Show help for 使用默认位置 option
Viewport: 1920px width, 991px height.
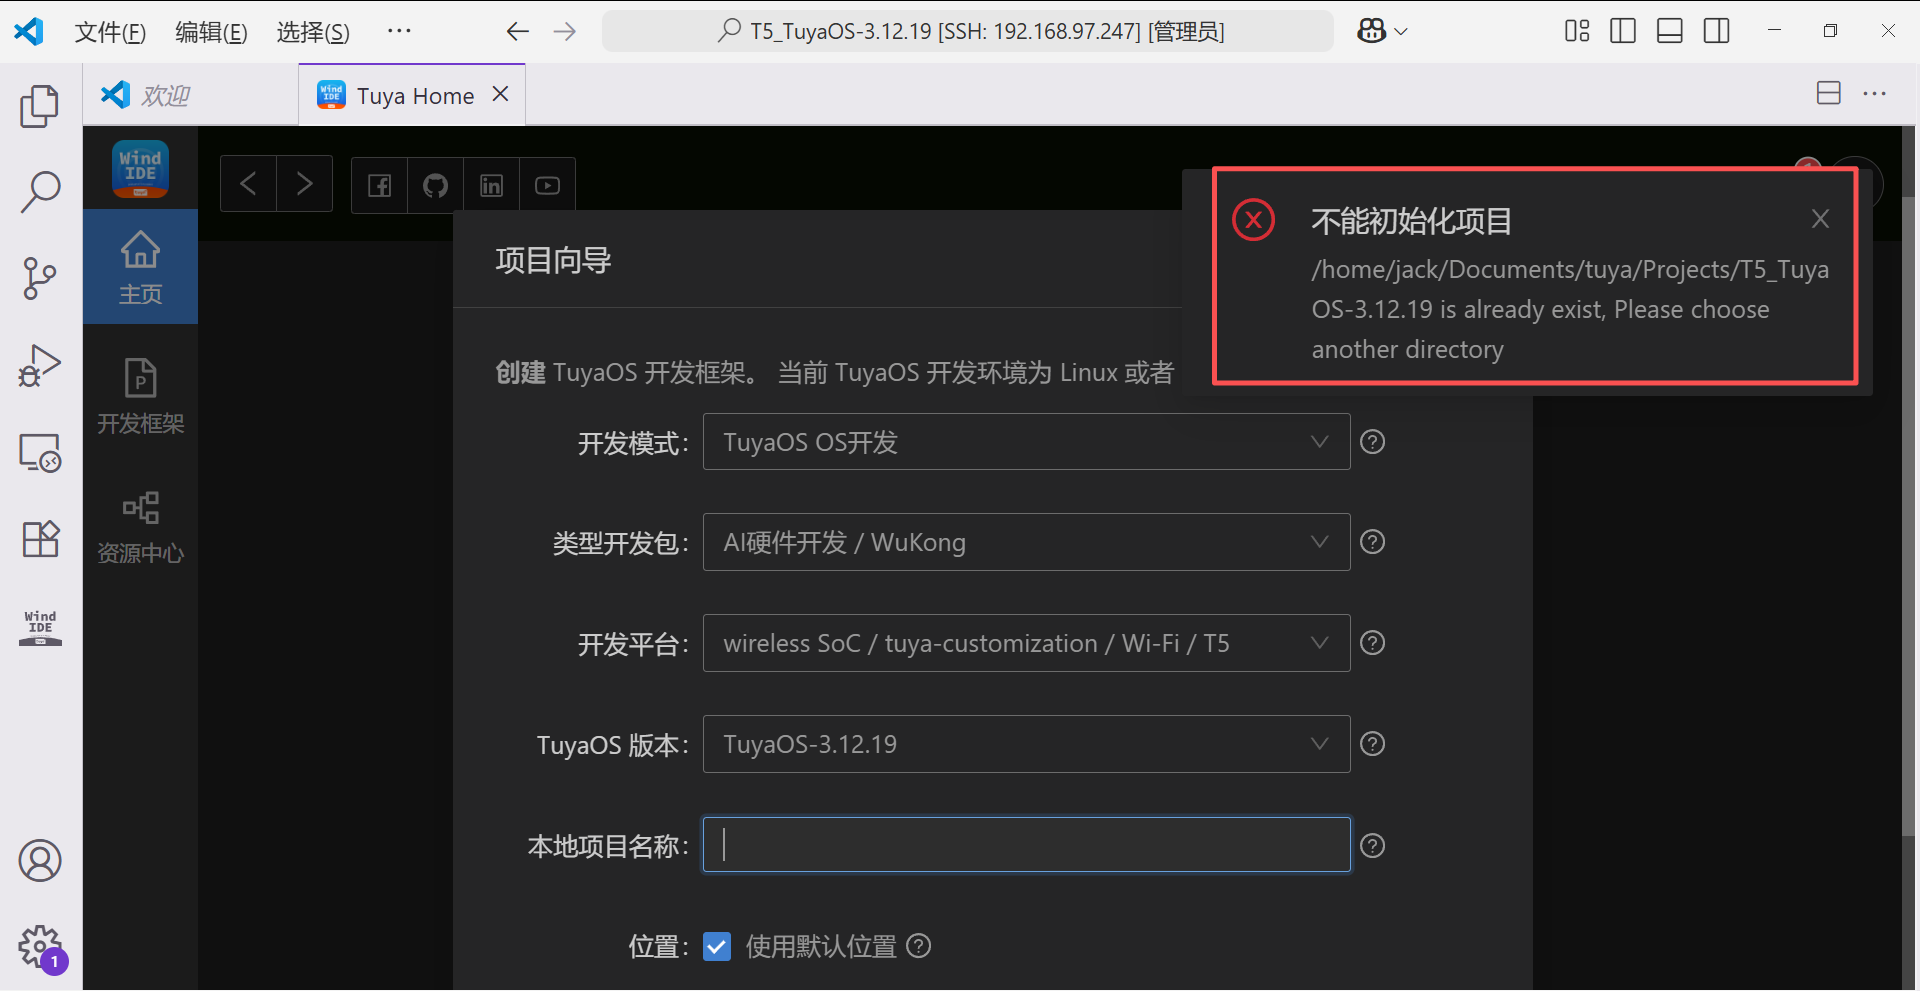point(918,945)
